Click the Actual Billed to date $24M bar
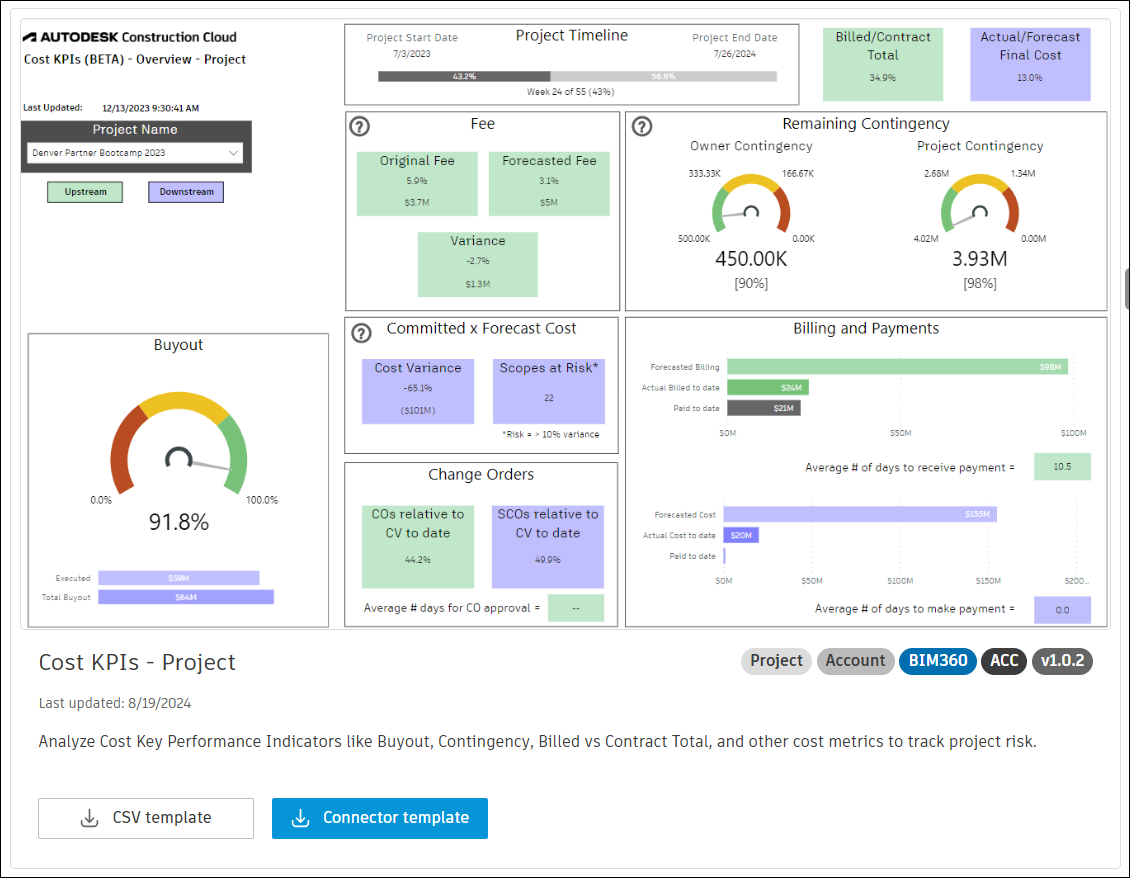The height and width of the screenshot is (878, 1130). click(768, 388)
